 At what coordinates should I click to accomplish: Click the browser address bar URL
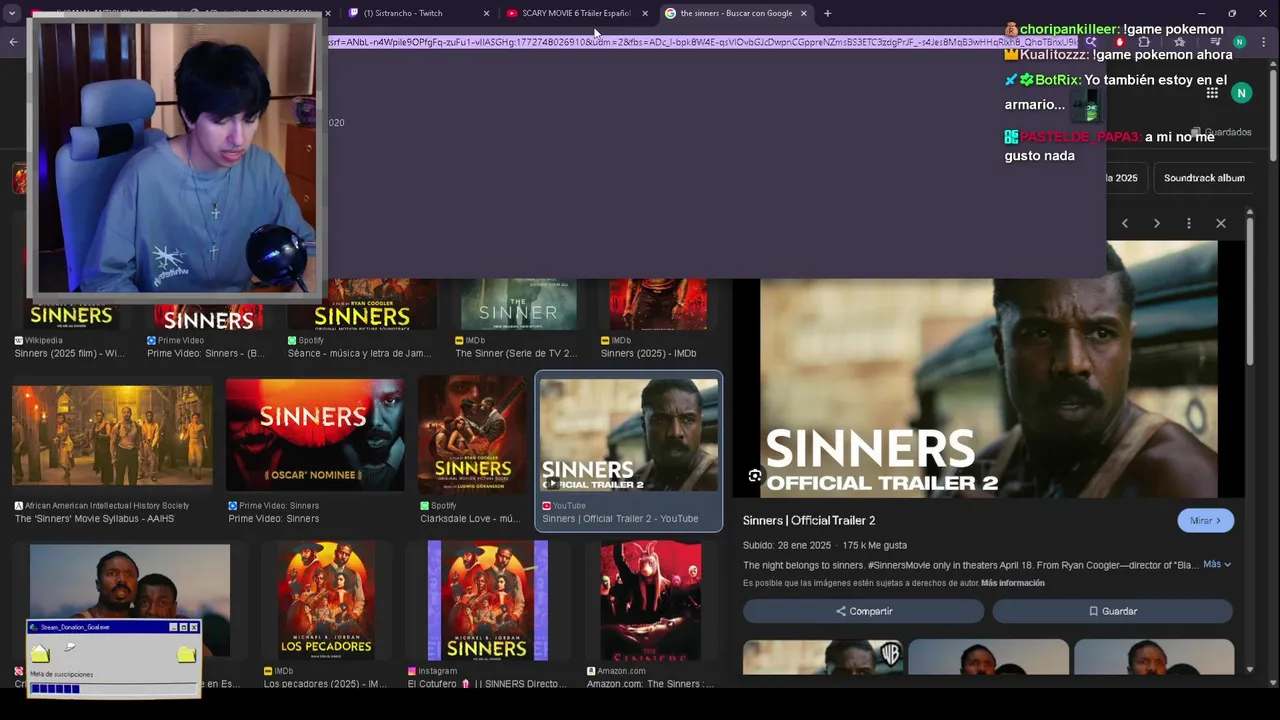(x=702, y=42)
